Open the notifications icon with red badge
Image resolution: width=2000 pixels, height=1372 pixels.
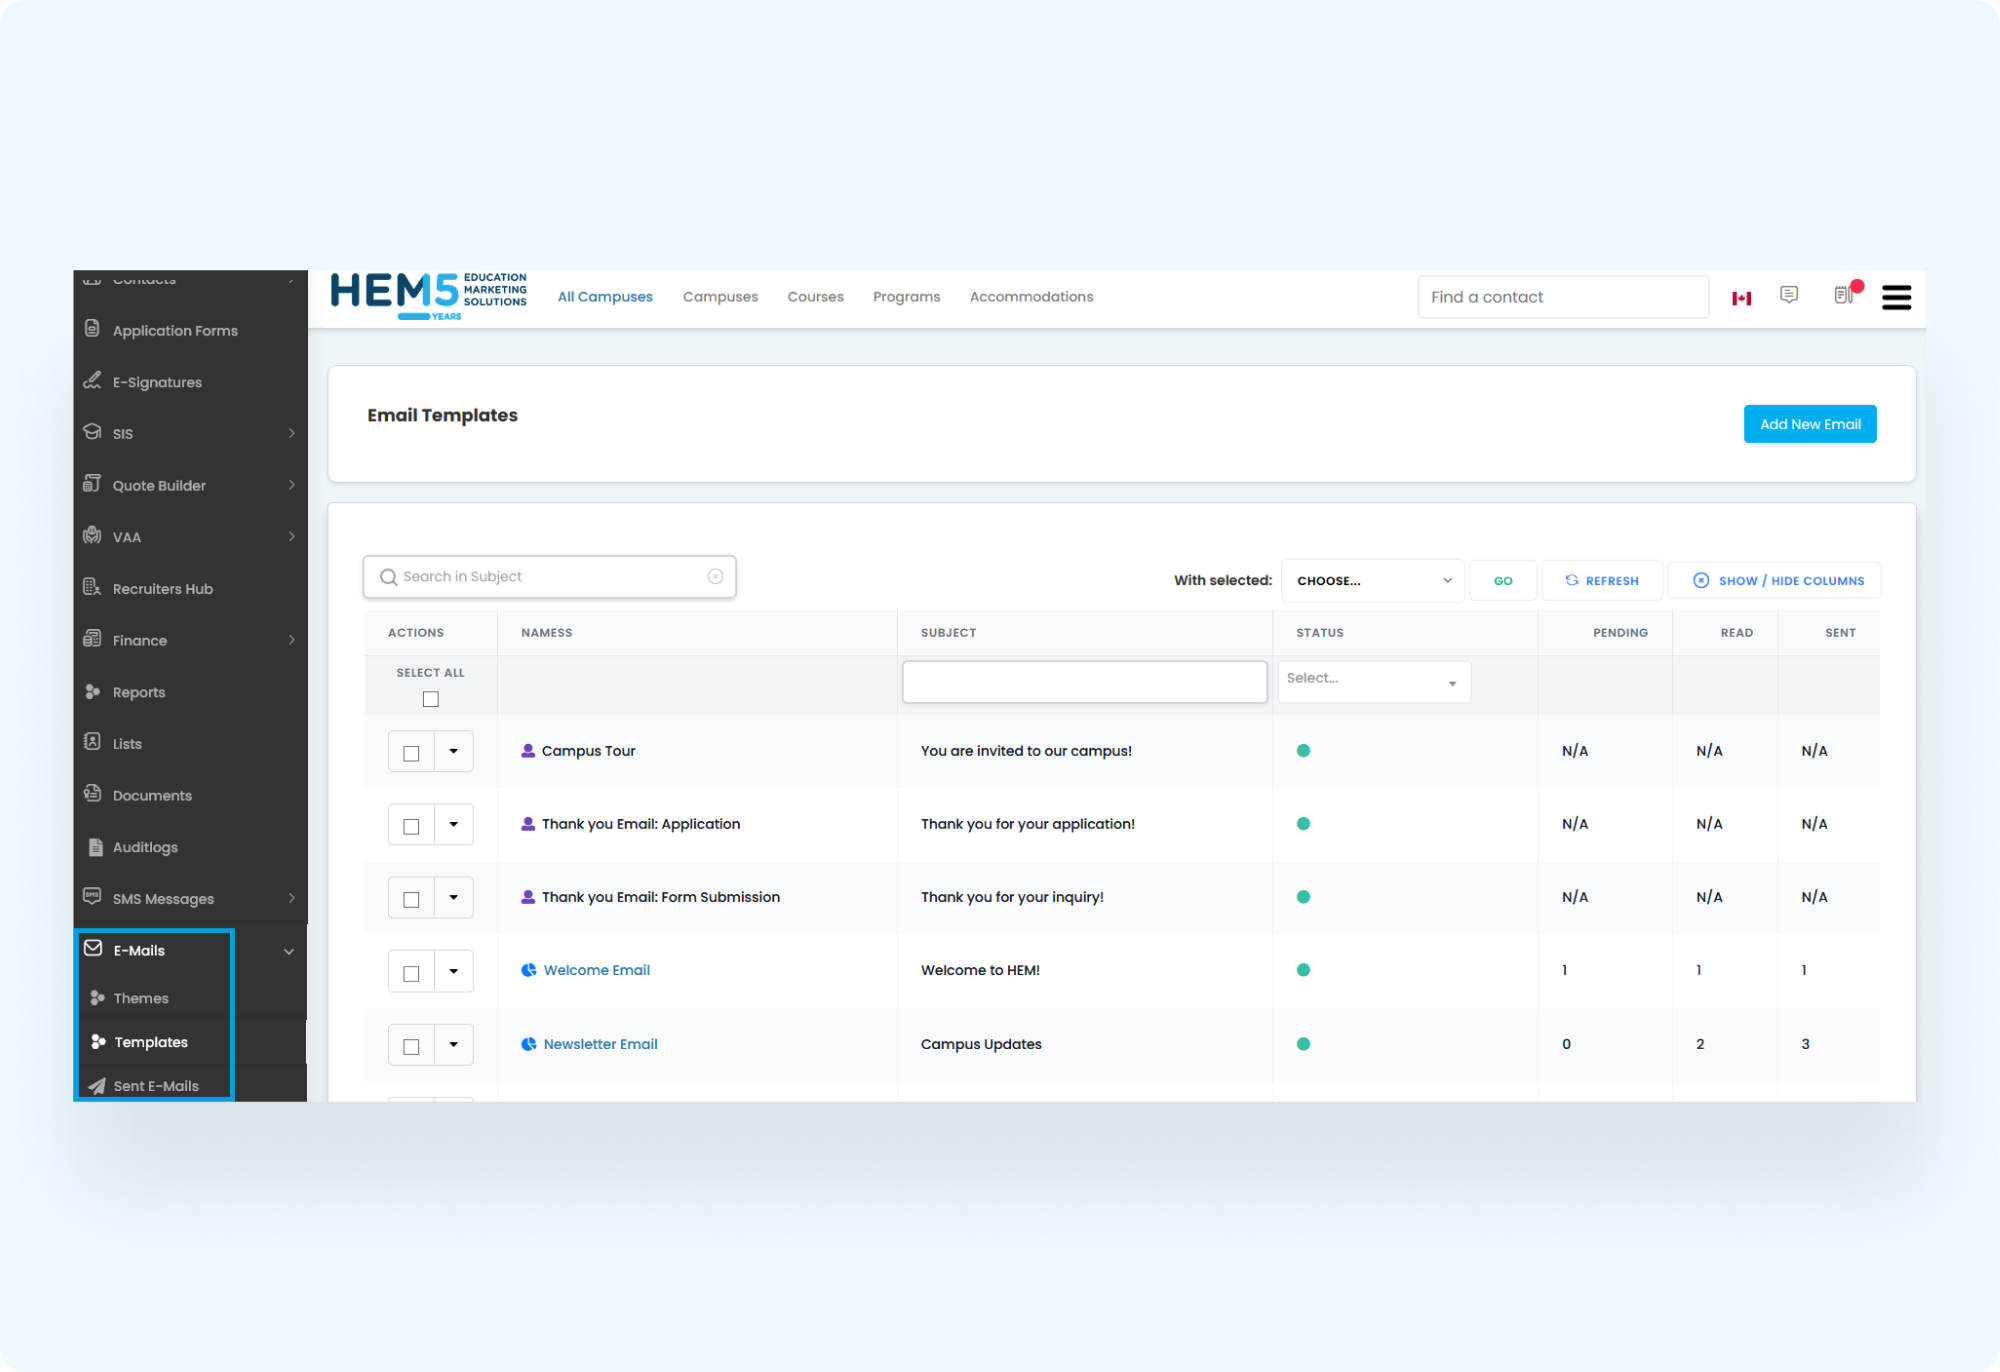click(1843, 295)
